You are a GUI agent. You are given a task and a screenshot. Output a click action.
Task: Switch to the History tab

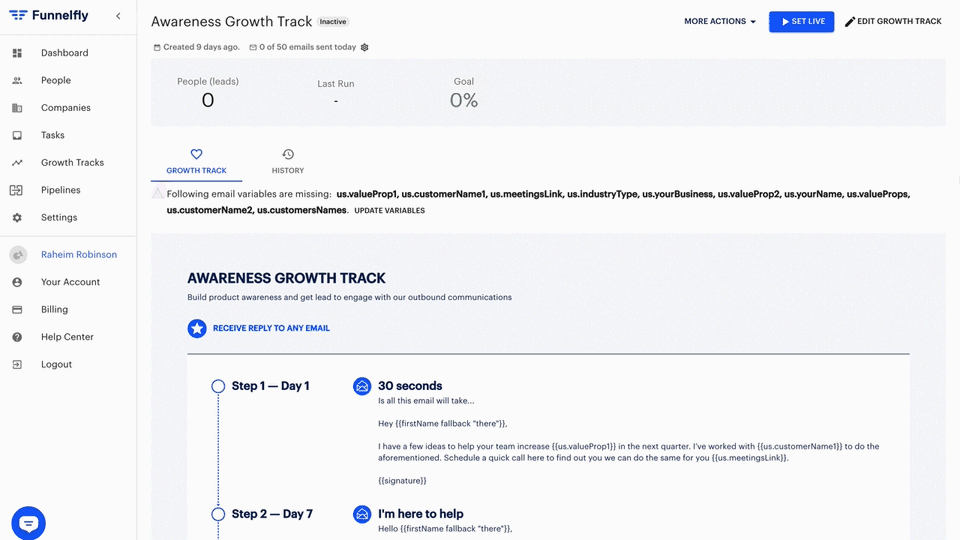pyautogui.click(x=288, y=162)
